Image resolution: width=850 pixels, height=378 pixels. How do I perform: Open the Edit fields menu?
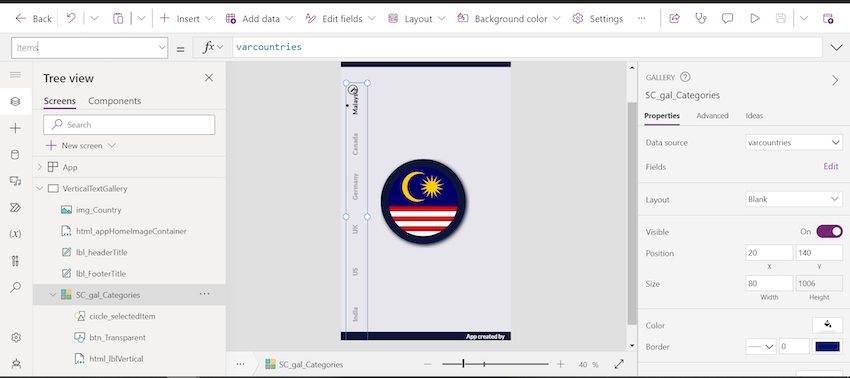pos(340,18)
